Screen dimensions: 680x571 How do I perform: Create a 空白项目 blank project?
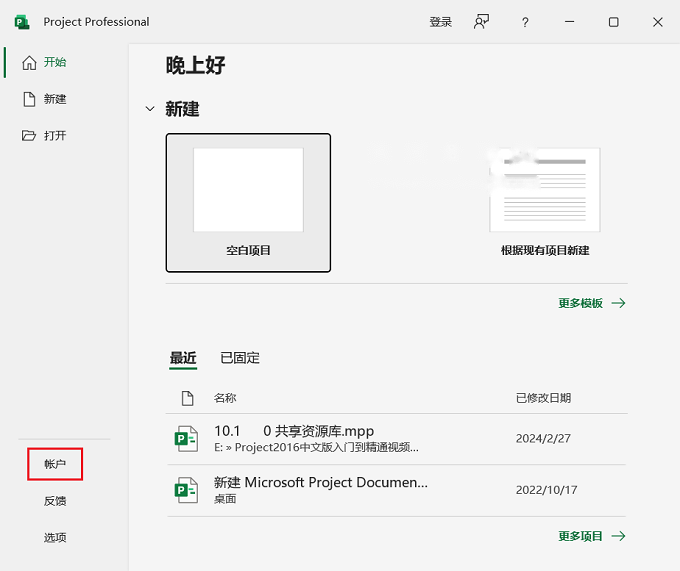pos(248,202)
